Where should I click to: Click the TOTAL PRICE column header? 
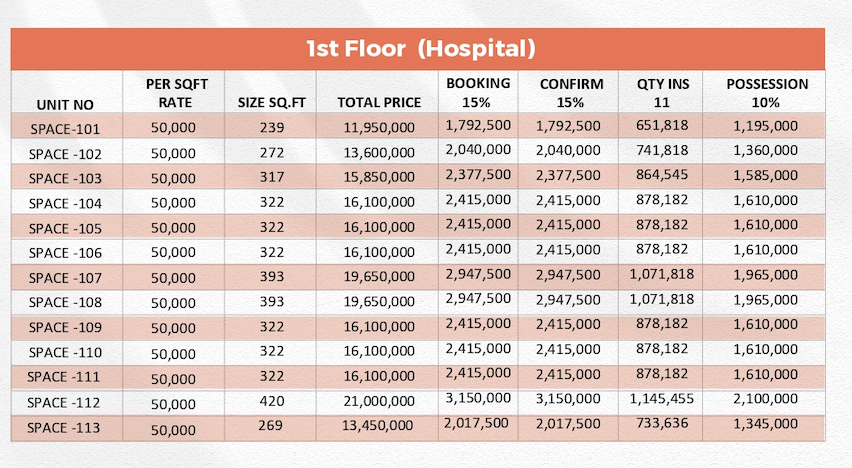379,103
